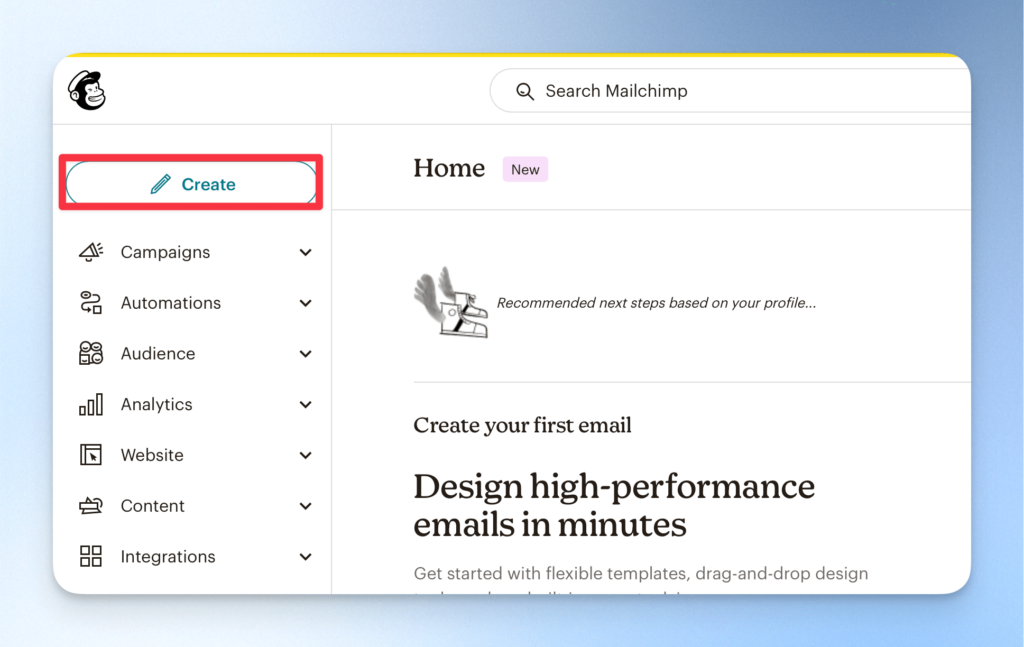This screenshot has width=1024, height=647.
Task: Click the Analytics bar chart icon
Action: tap(91, 404)
